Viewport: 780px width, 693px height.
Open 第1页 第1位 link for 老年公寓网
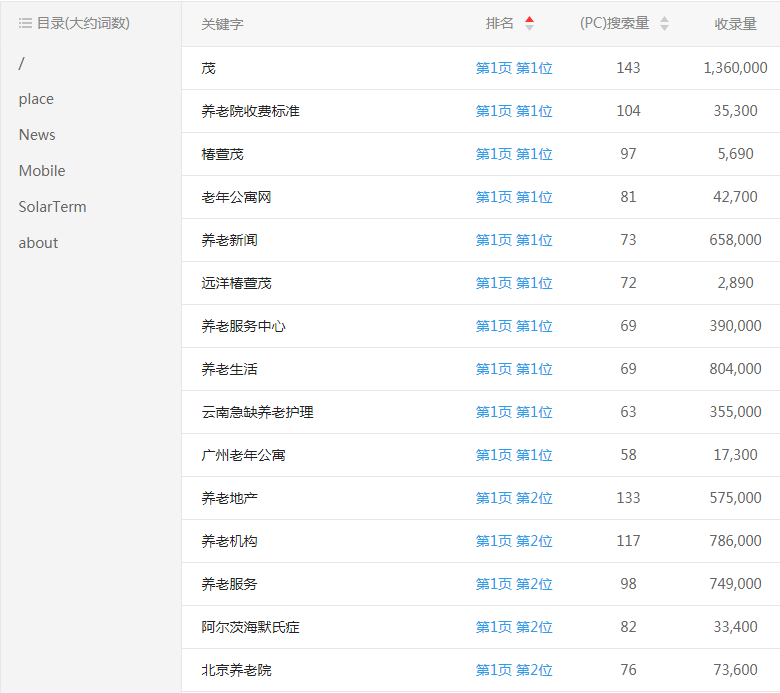tap(514, 197)
